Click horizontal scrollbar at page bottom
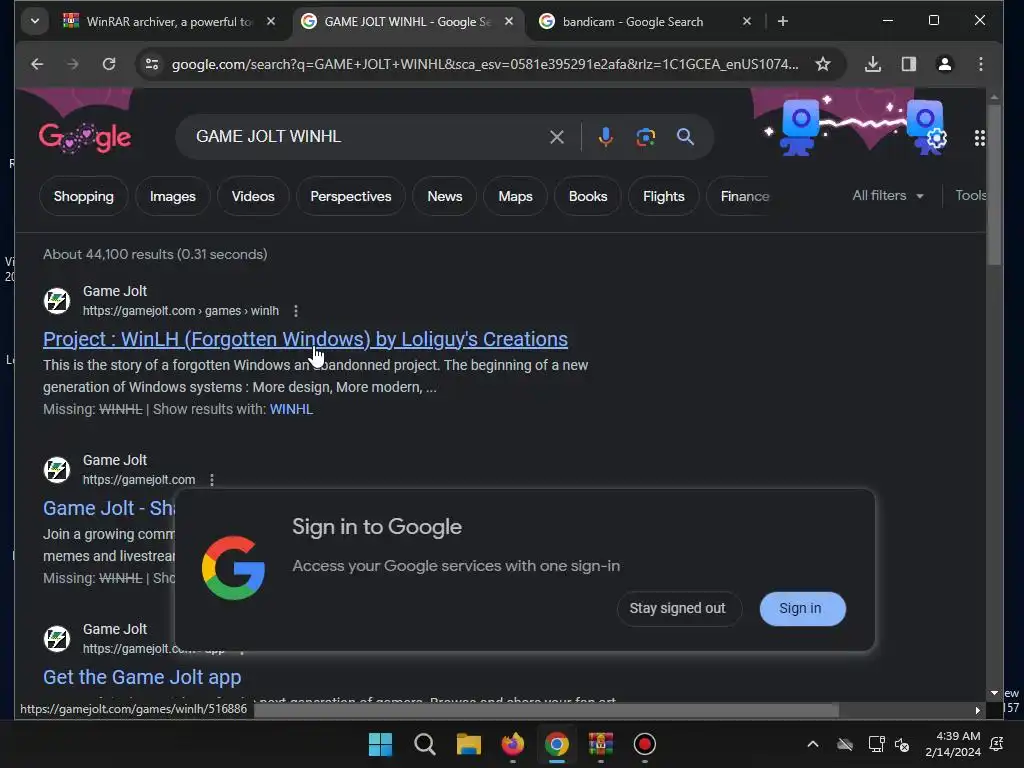The image size is (1024, 768). click(546, 710)
